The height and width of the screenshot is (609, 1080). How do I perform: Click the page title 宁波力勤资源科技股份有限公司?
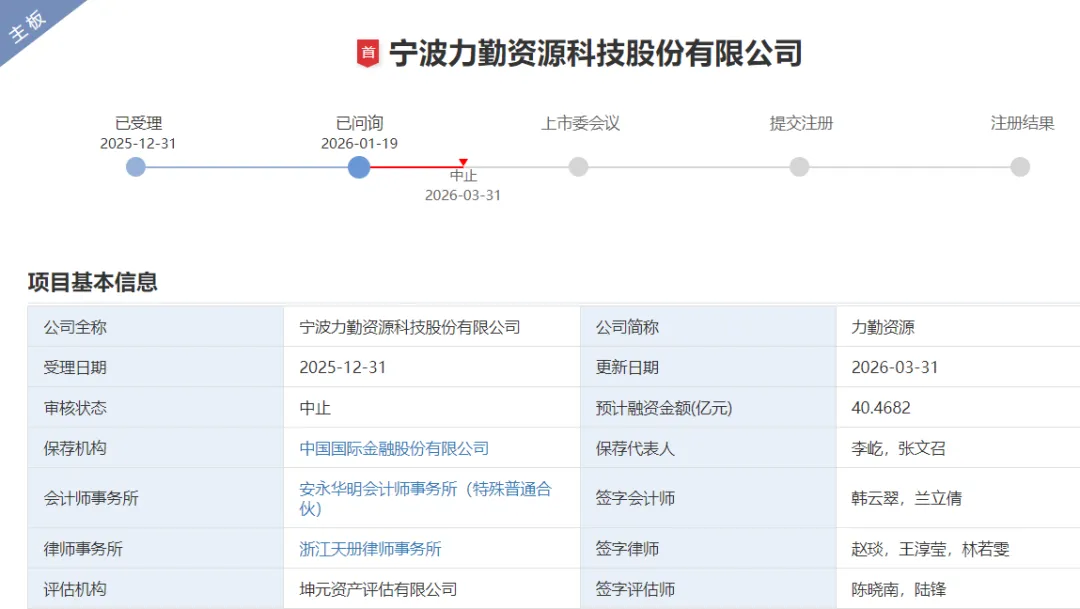[x=596, y=53]
